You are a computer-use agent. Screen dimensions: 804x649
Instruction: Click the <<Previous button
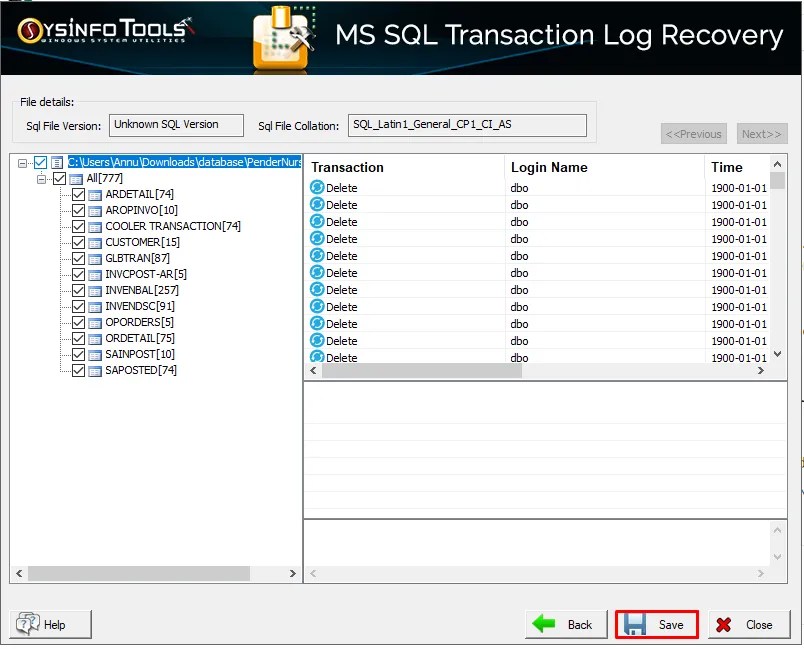coord(694,133)
